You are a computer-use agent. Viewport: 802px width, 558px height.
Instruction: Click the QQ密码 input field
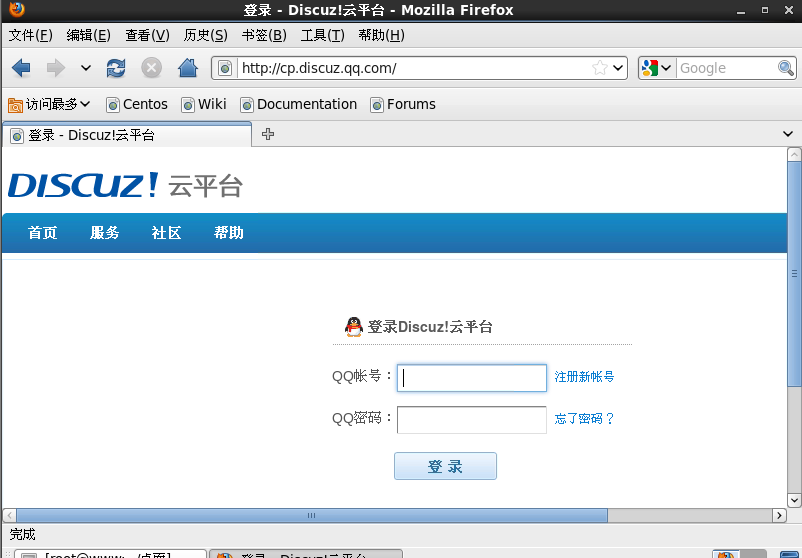click(472, 420)
